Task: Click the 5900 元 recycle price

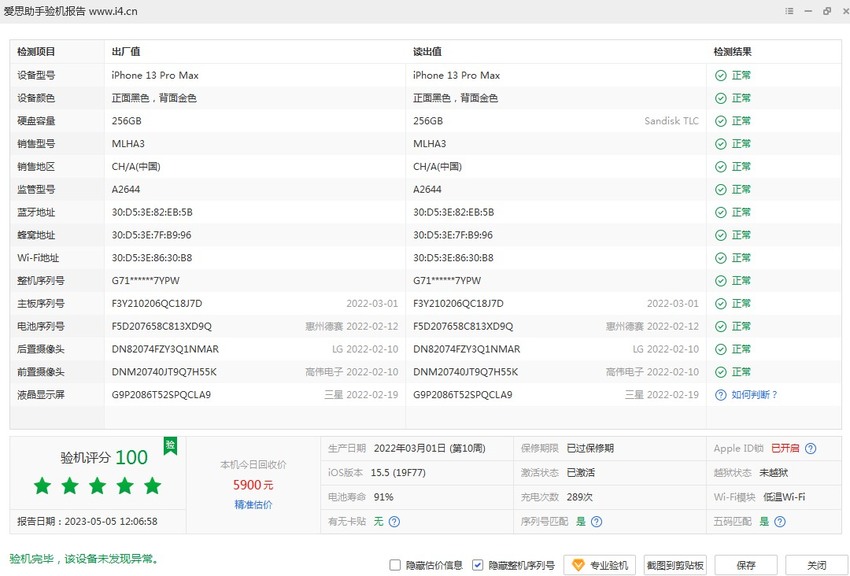Action: pyautogui.click(x=253, y=484)
